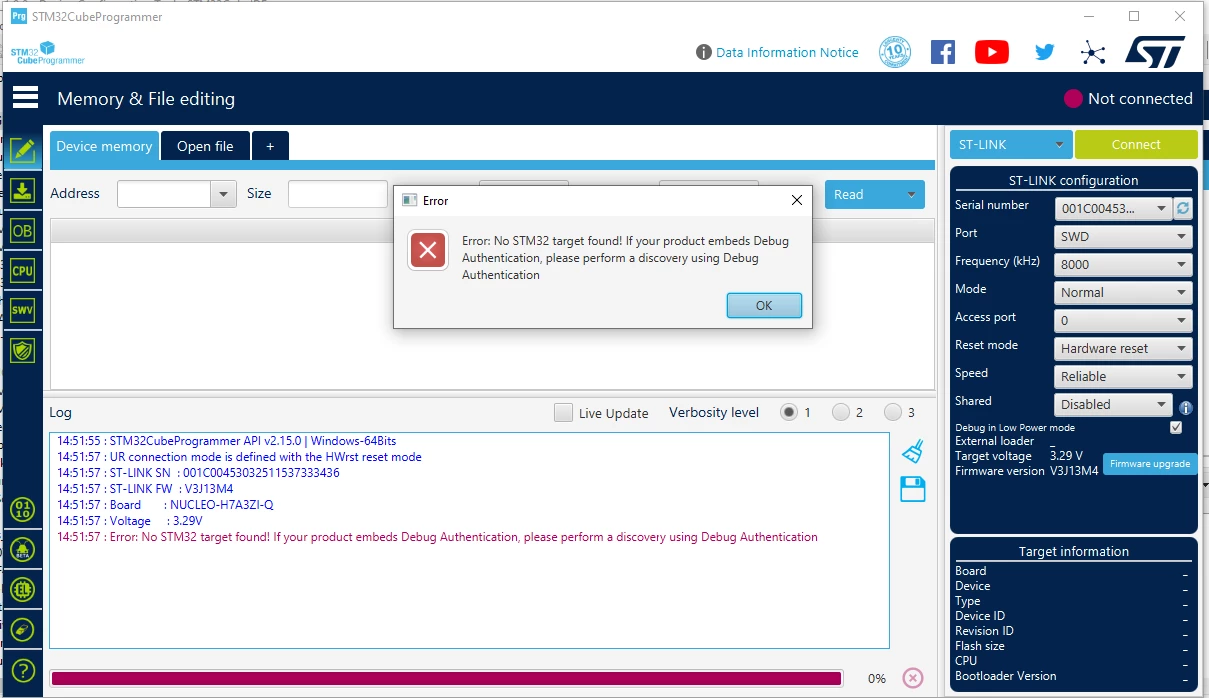The height and width of the screenshot is (698, 1209).
Task: Open the Read button dropdown arrow
Action: coord(911,195)
